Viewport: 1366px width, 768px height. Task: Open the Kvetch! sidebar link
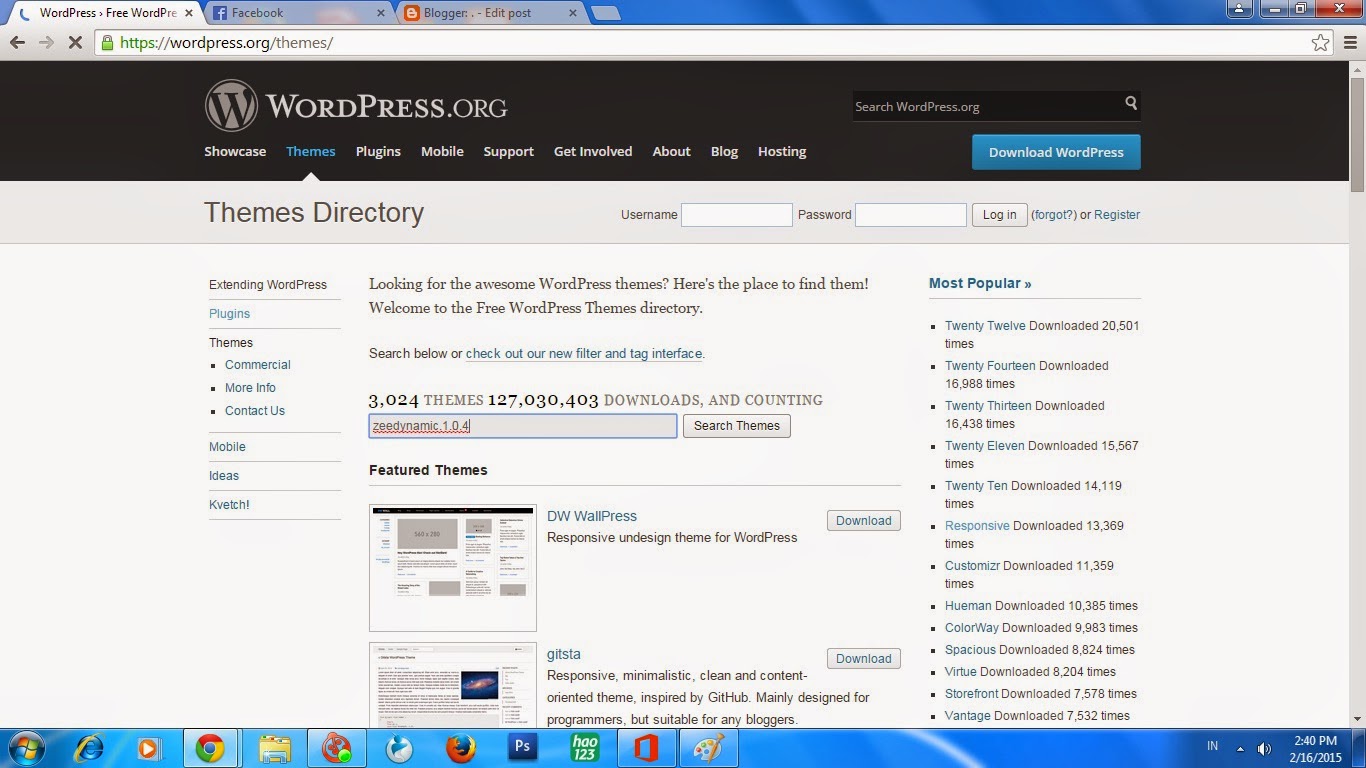(x=229, y=505)
